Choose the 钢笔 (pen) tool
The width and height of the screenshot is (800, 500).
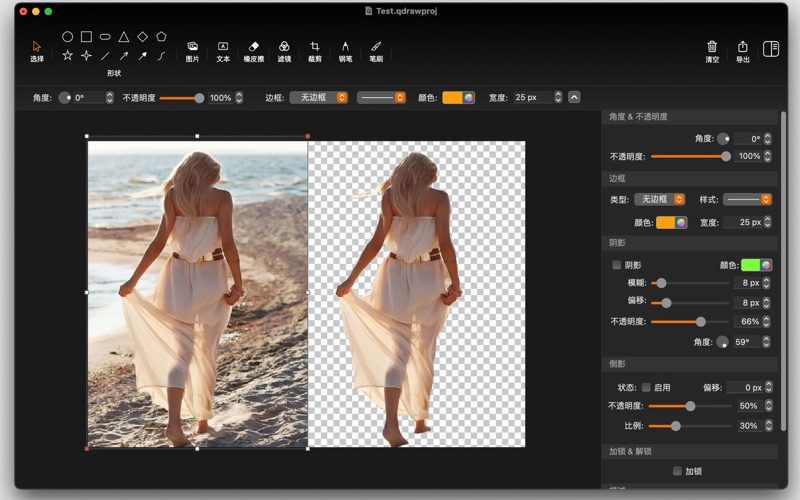[x=345, y=47]
